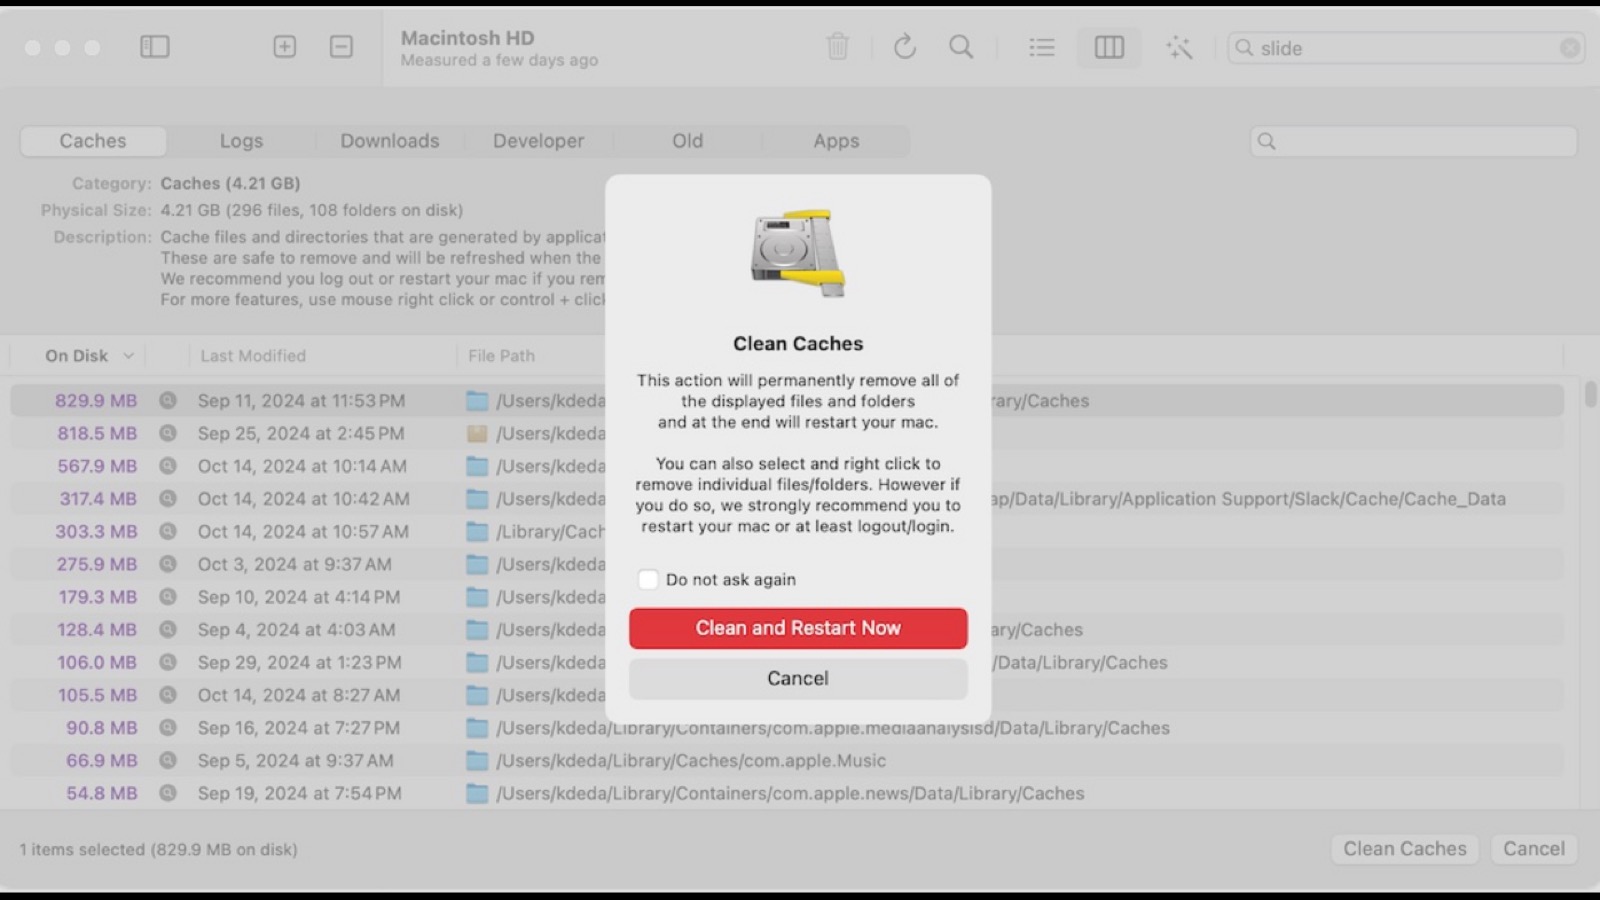Image resolution: width=1600 pixels, height=900 pixels.
Task: Check the 'Do not ask again' box
Action: pos(648,579)
